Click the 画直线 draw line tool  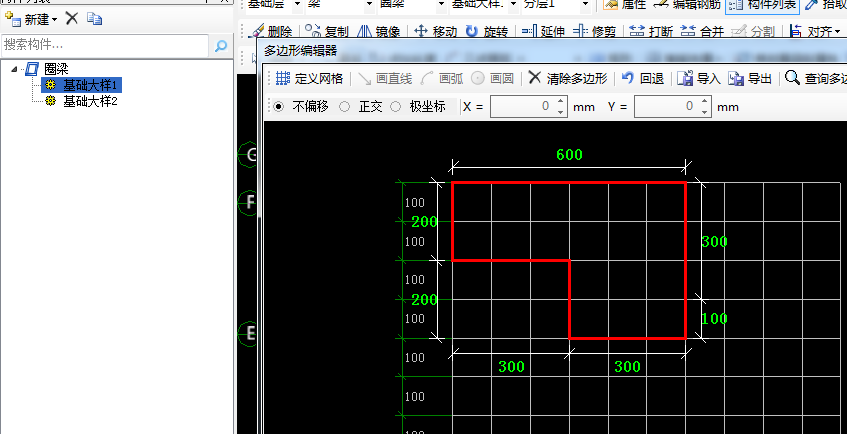click(385, 78)
